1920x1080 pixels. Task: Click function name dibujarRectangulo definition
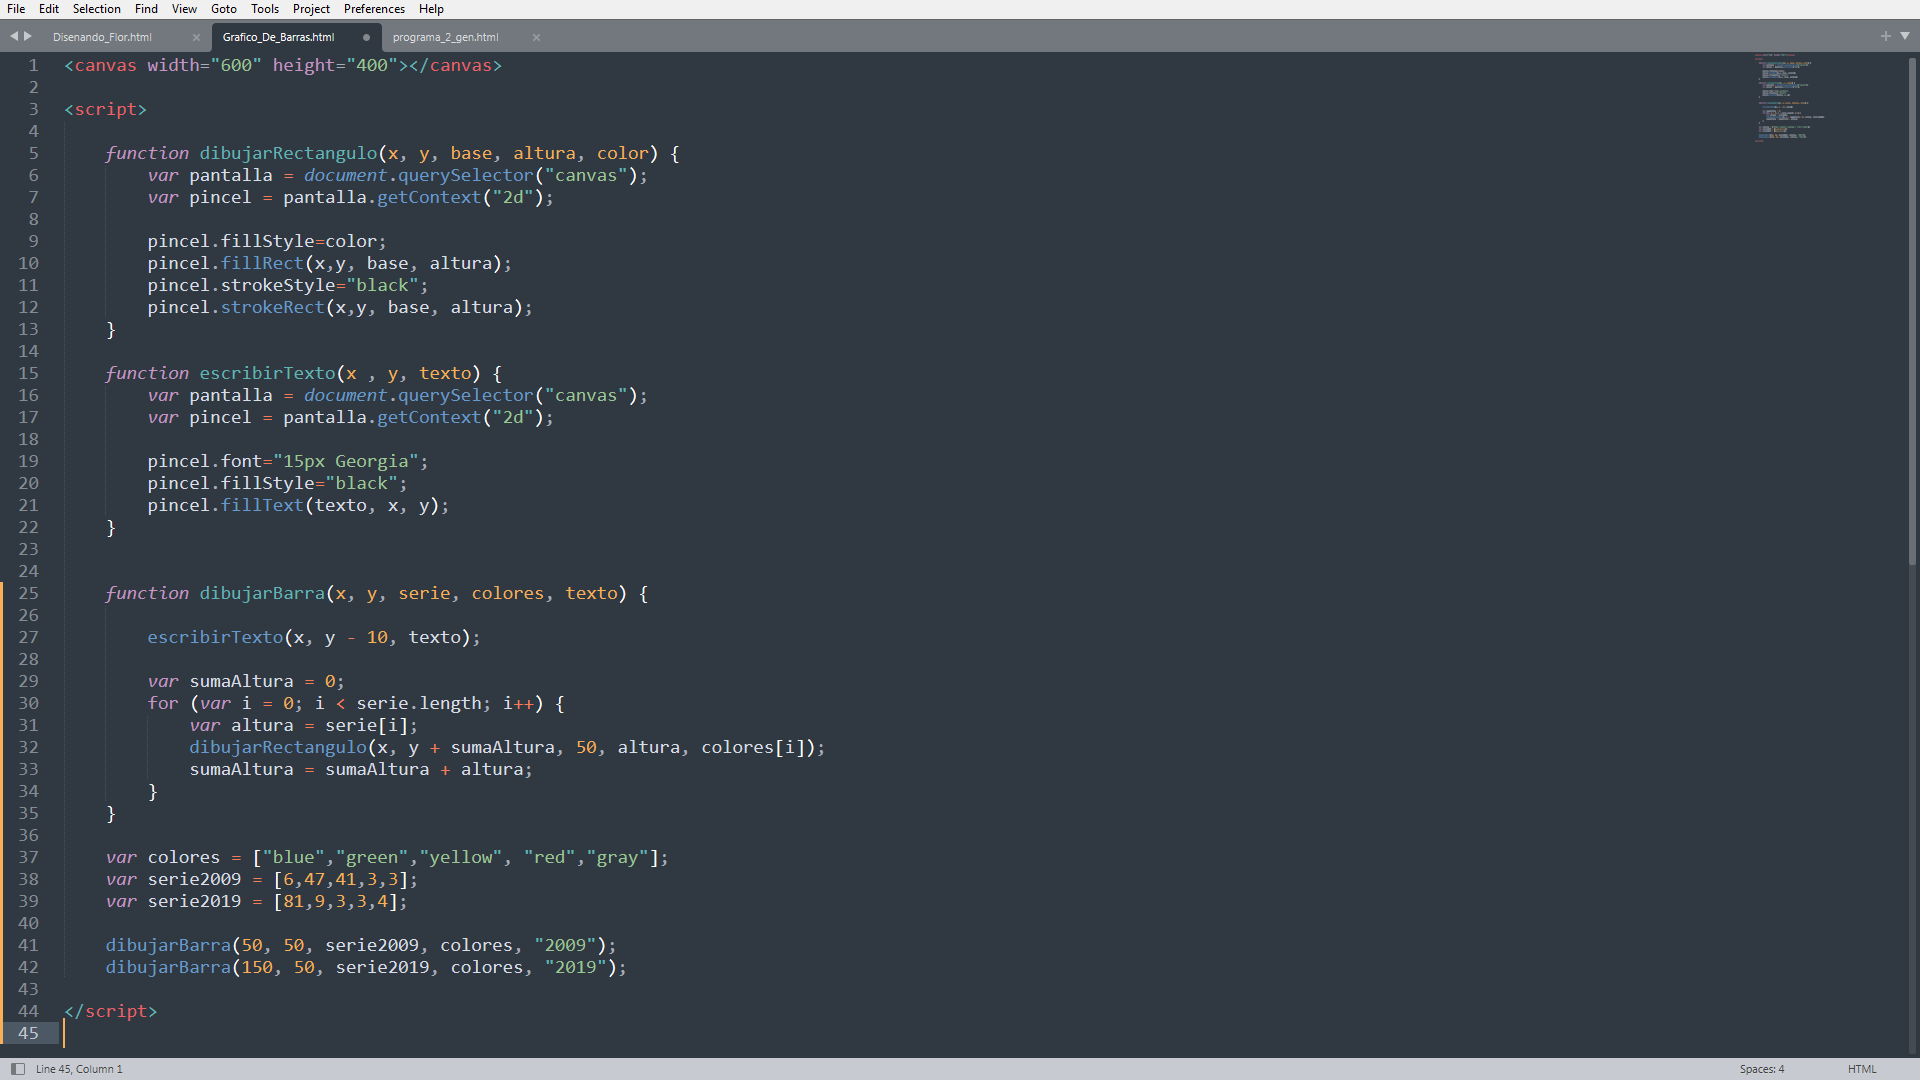click(288, 153)
